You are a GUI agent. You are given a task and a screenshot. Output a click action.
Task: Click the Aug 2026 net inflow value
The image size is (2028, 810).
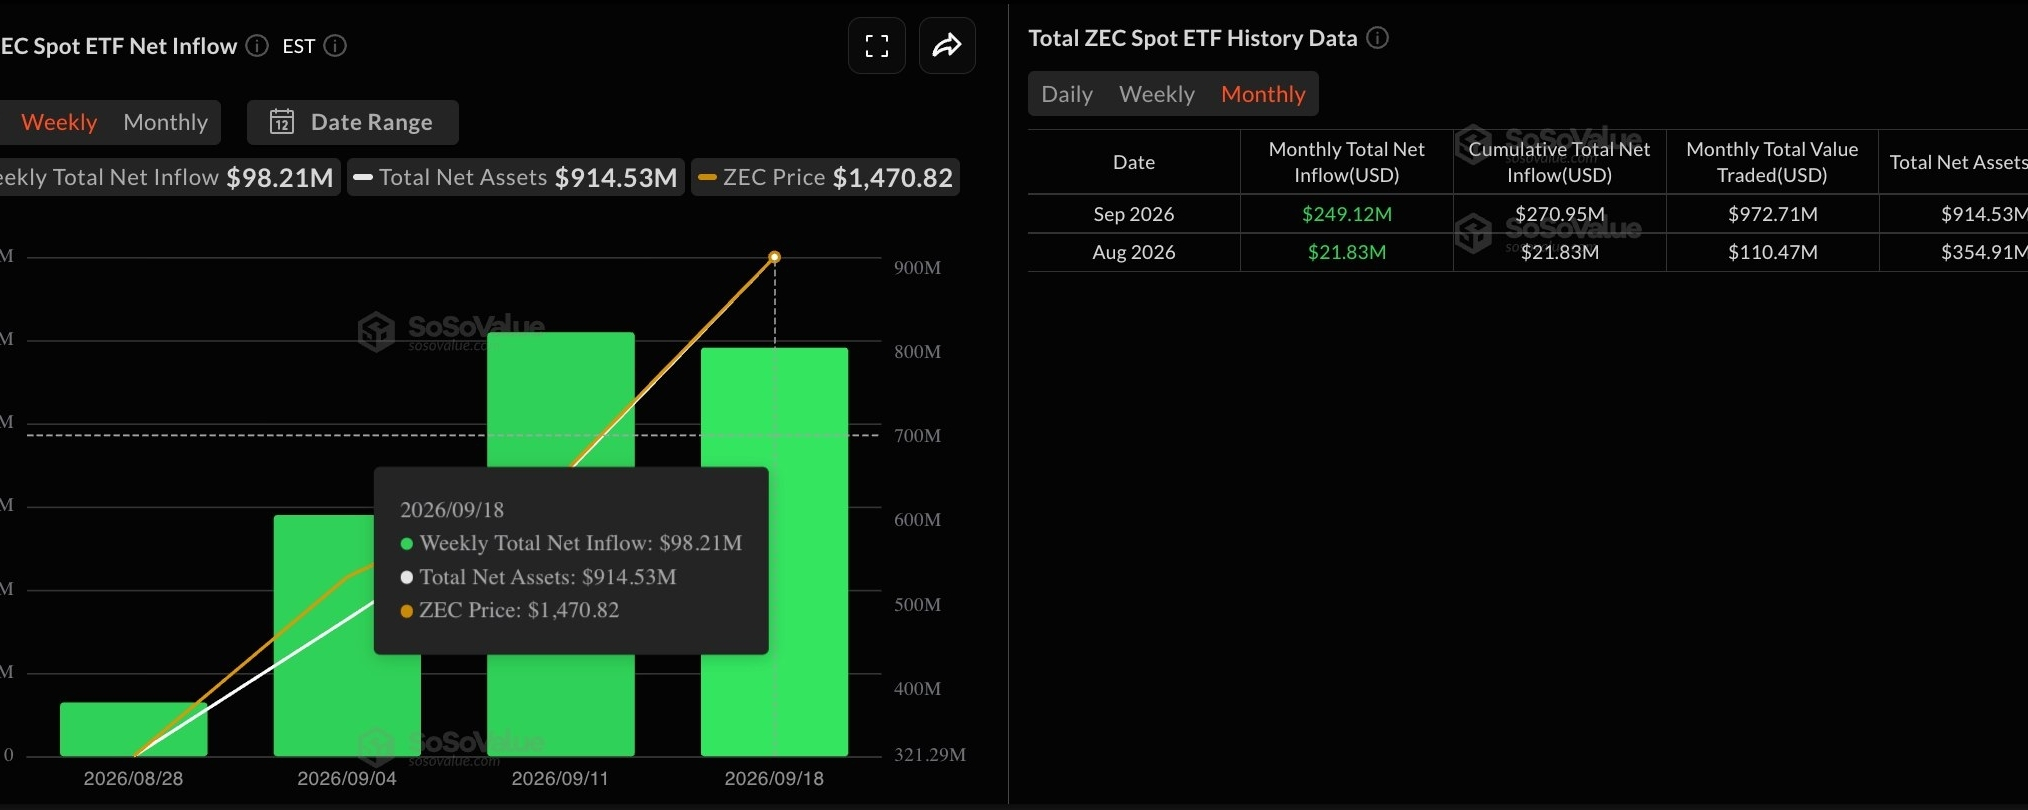tap(1347, 252)
